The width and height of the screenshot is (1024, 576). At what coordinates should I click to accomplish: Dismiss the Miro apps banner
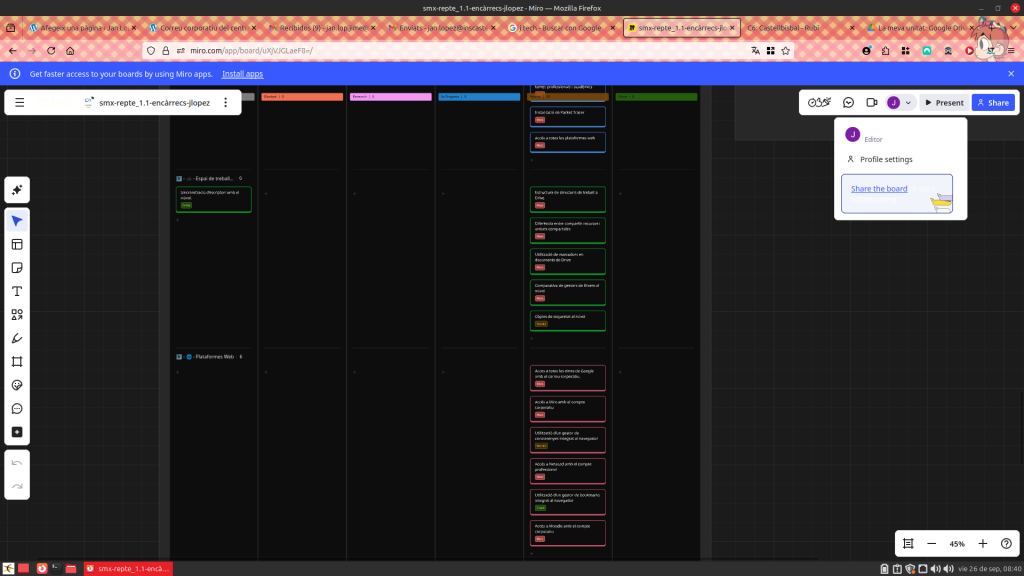click(1011, 74)
